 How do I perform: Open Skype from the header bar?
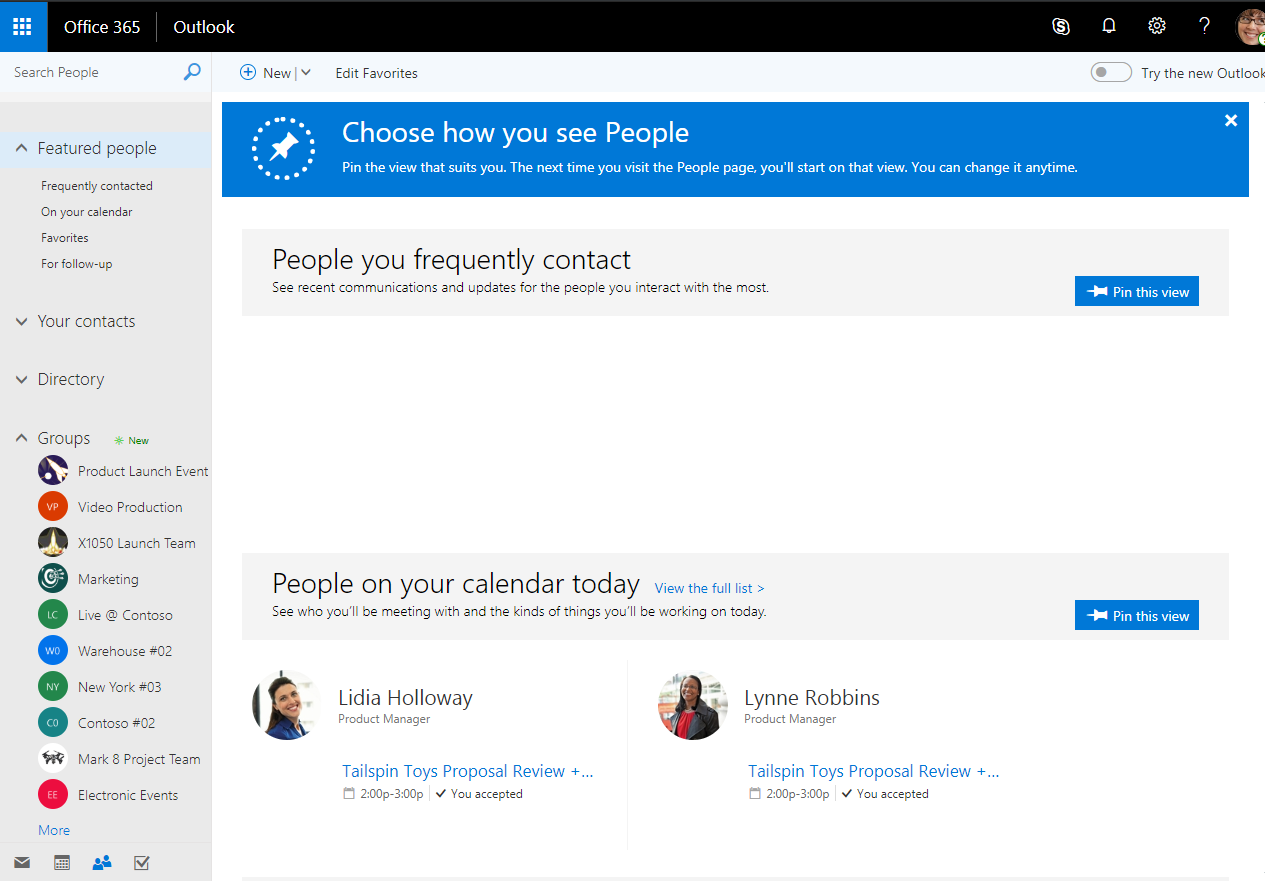[1061, 27]
